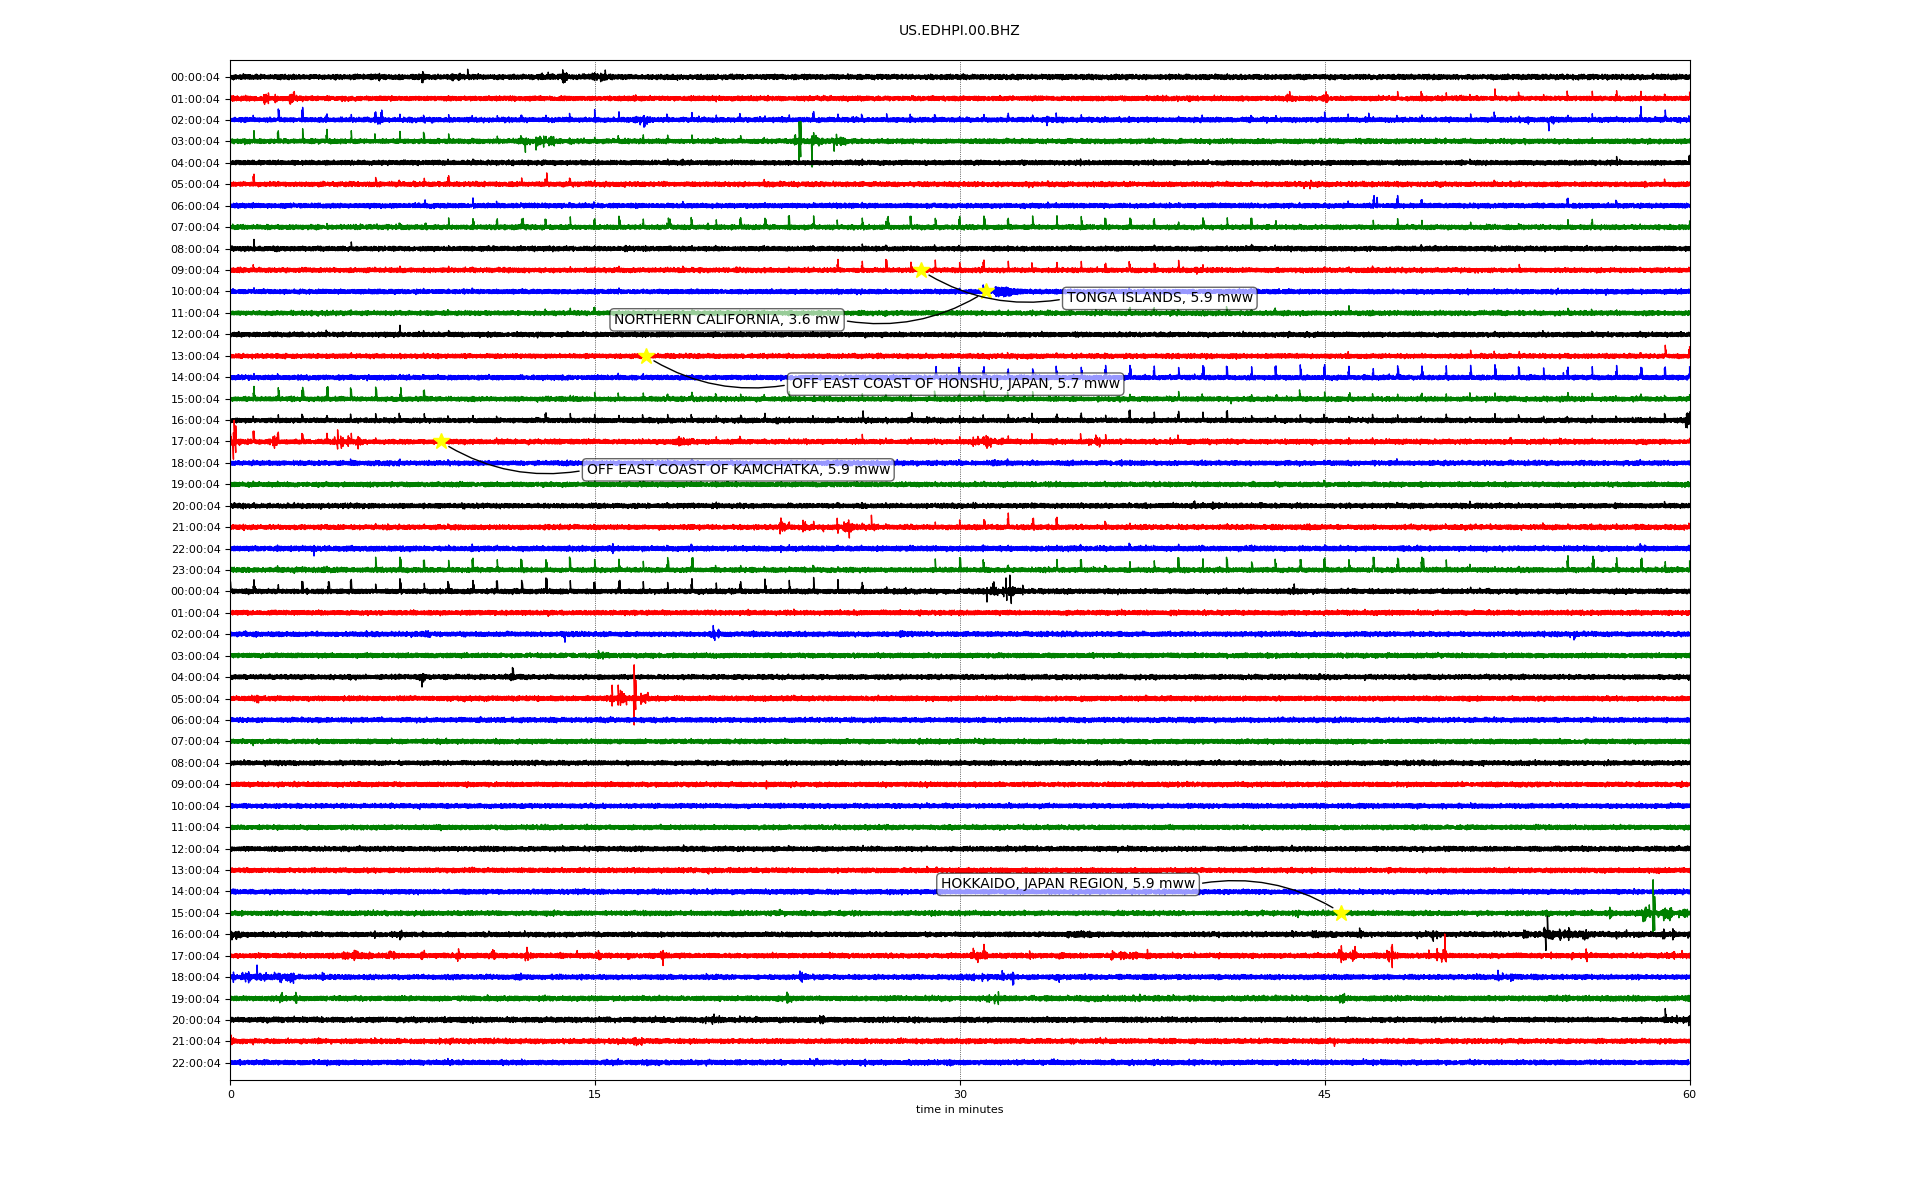The height and width of the screenshot is (1200, 1920).
Task: Click the 22:00:04 label at the bottom
Action: (x=195, y=1063)
